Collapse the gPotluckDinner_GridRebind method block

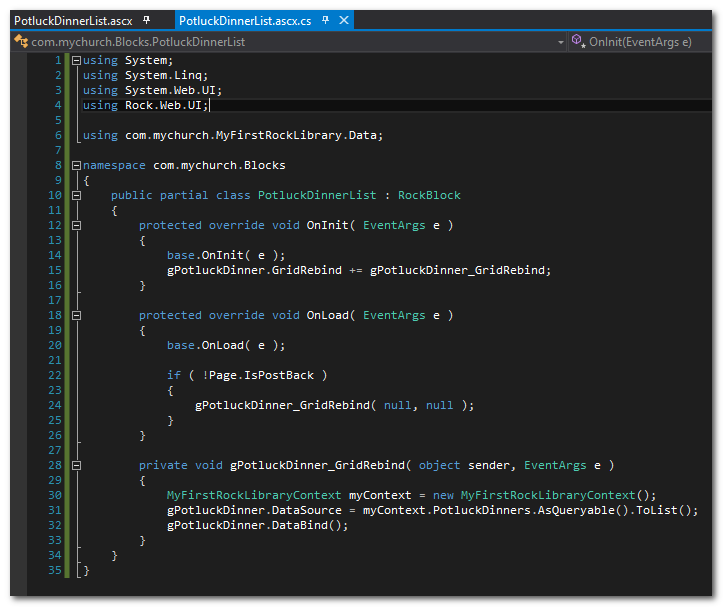pyautogui.click(x=75, y=465)
